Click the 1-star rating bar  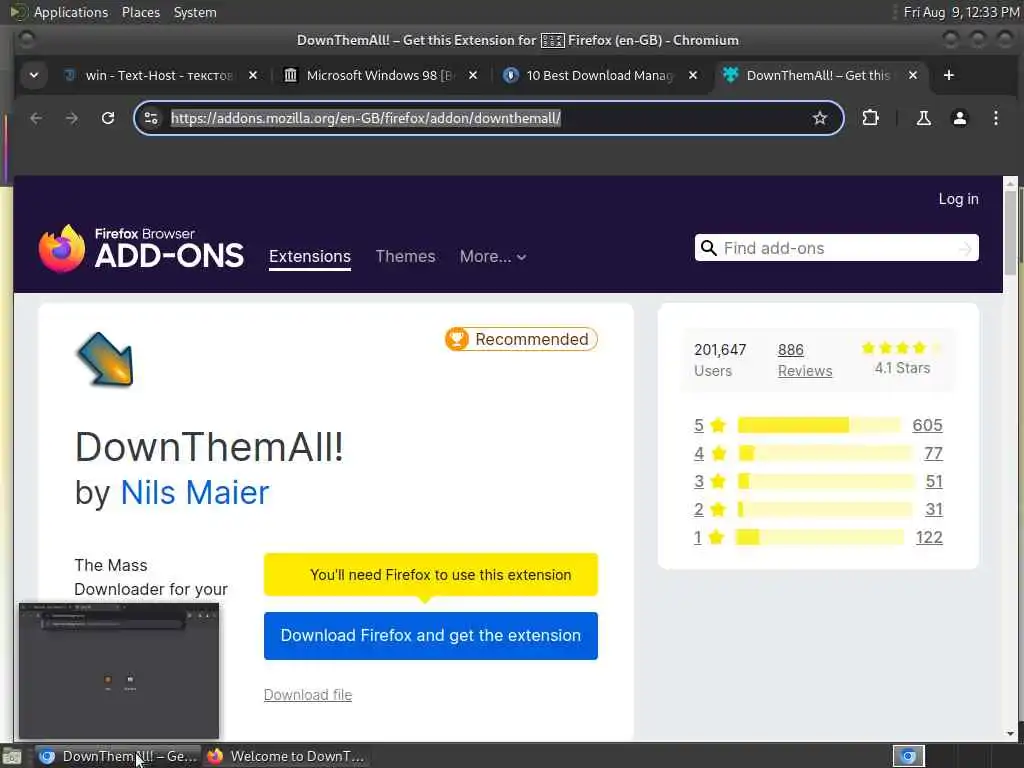[820, 537]
